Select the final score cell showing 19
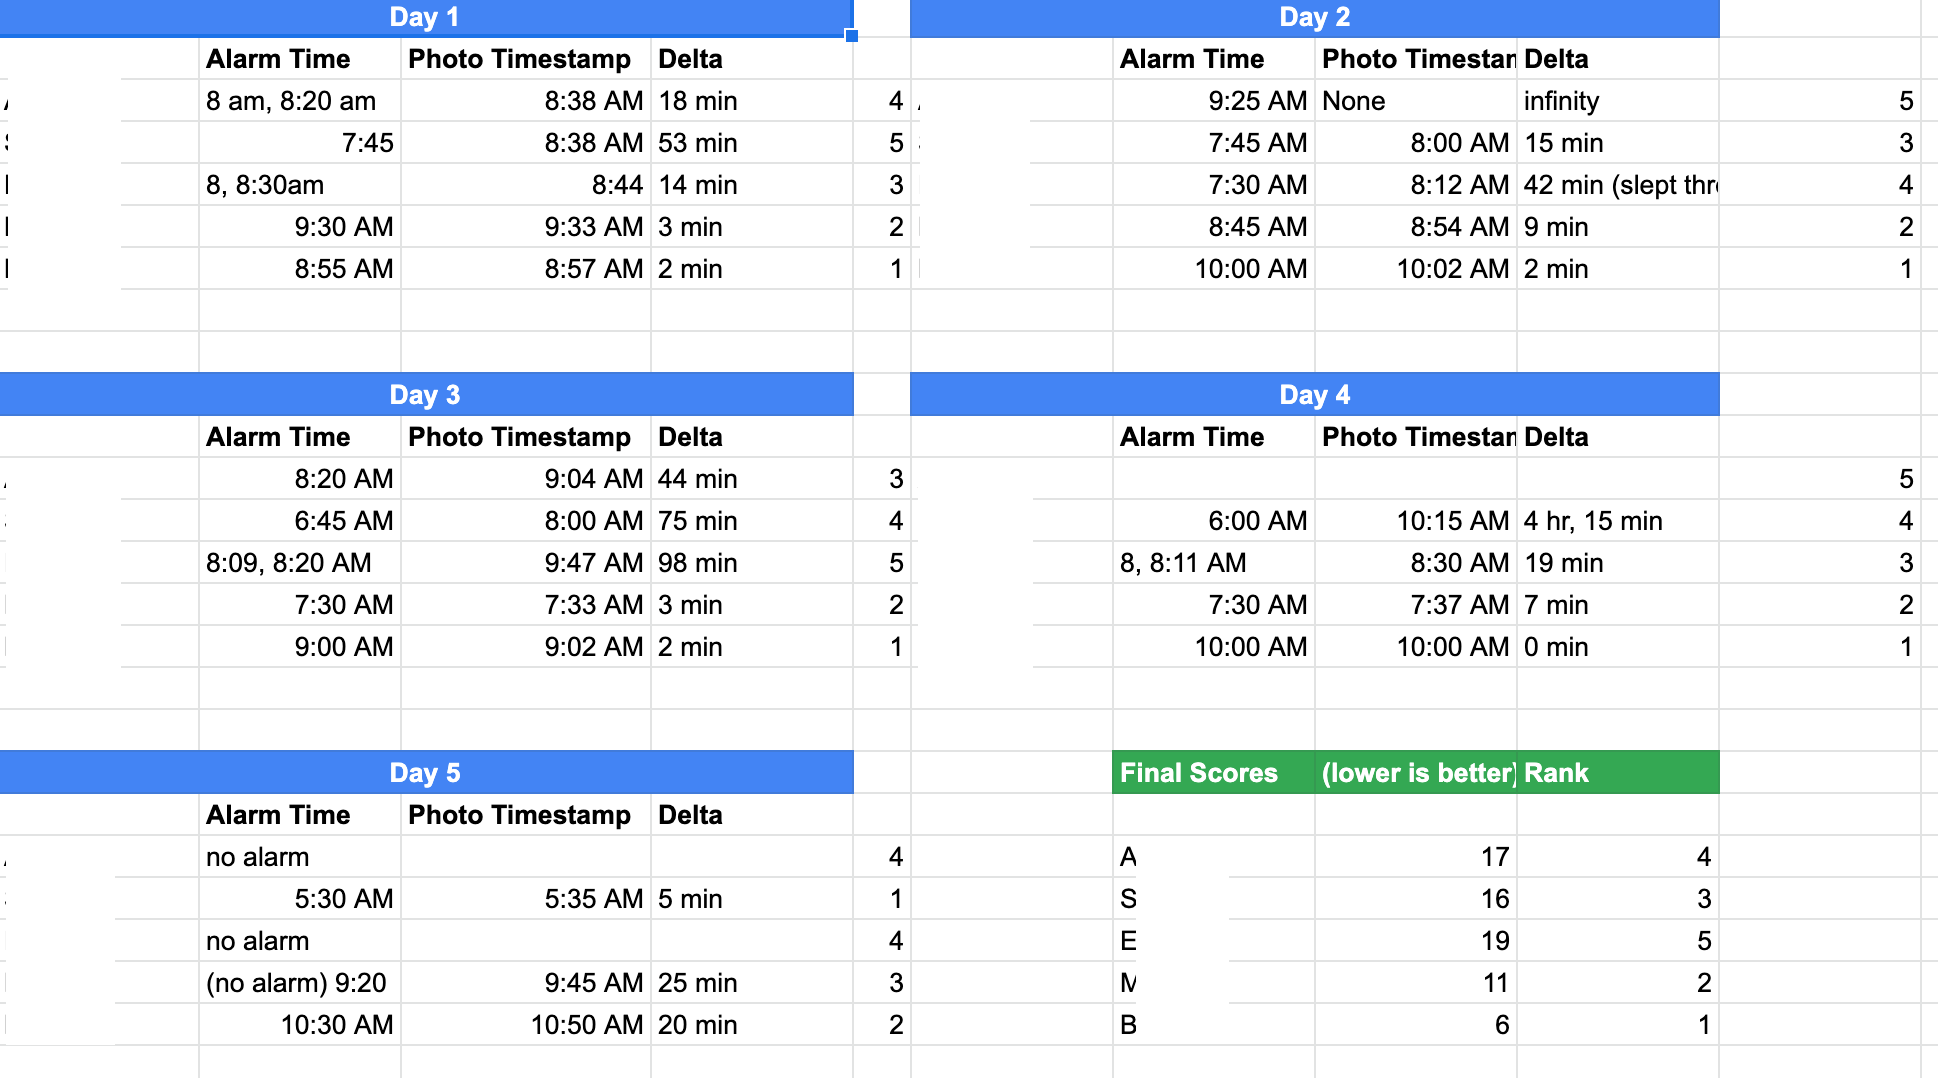Image resolution: width=1938 pixels, height=1078 pixels. [1415, 941]
